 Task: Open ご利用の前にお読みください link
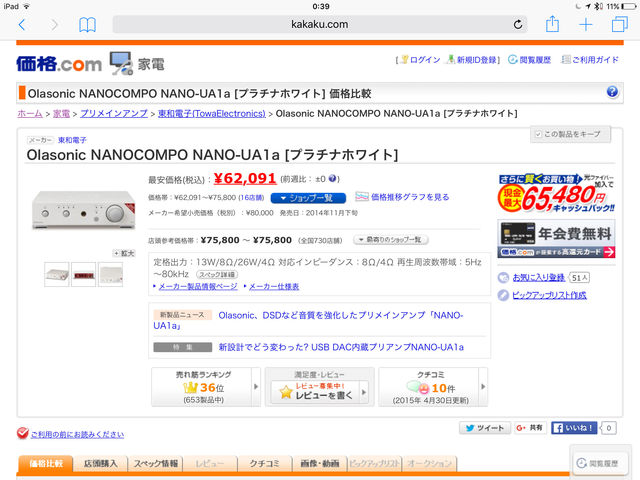click(x=77, y=435)
